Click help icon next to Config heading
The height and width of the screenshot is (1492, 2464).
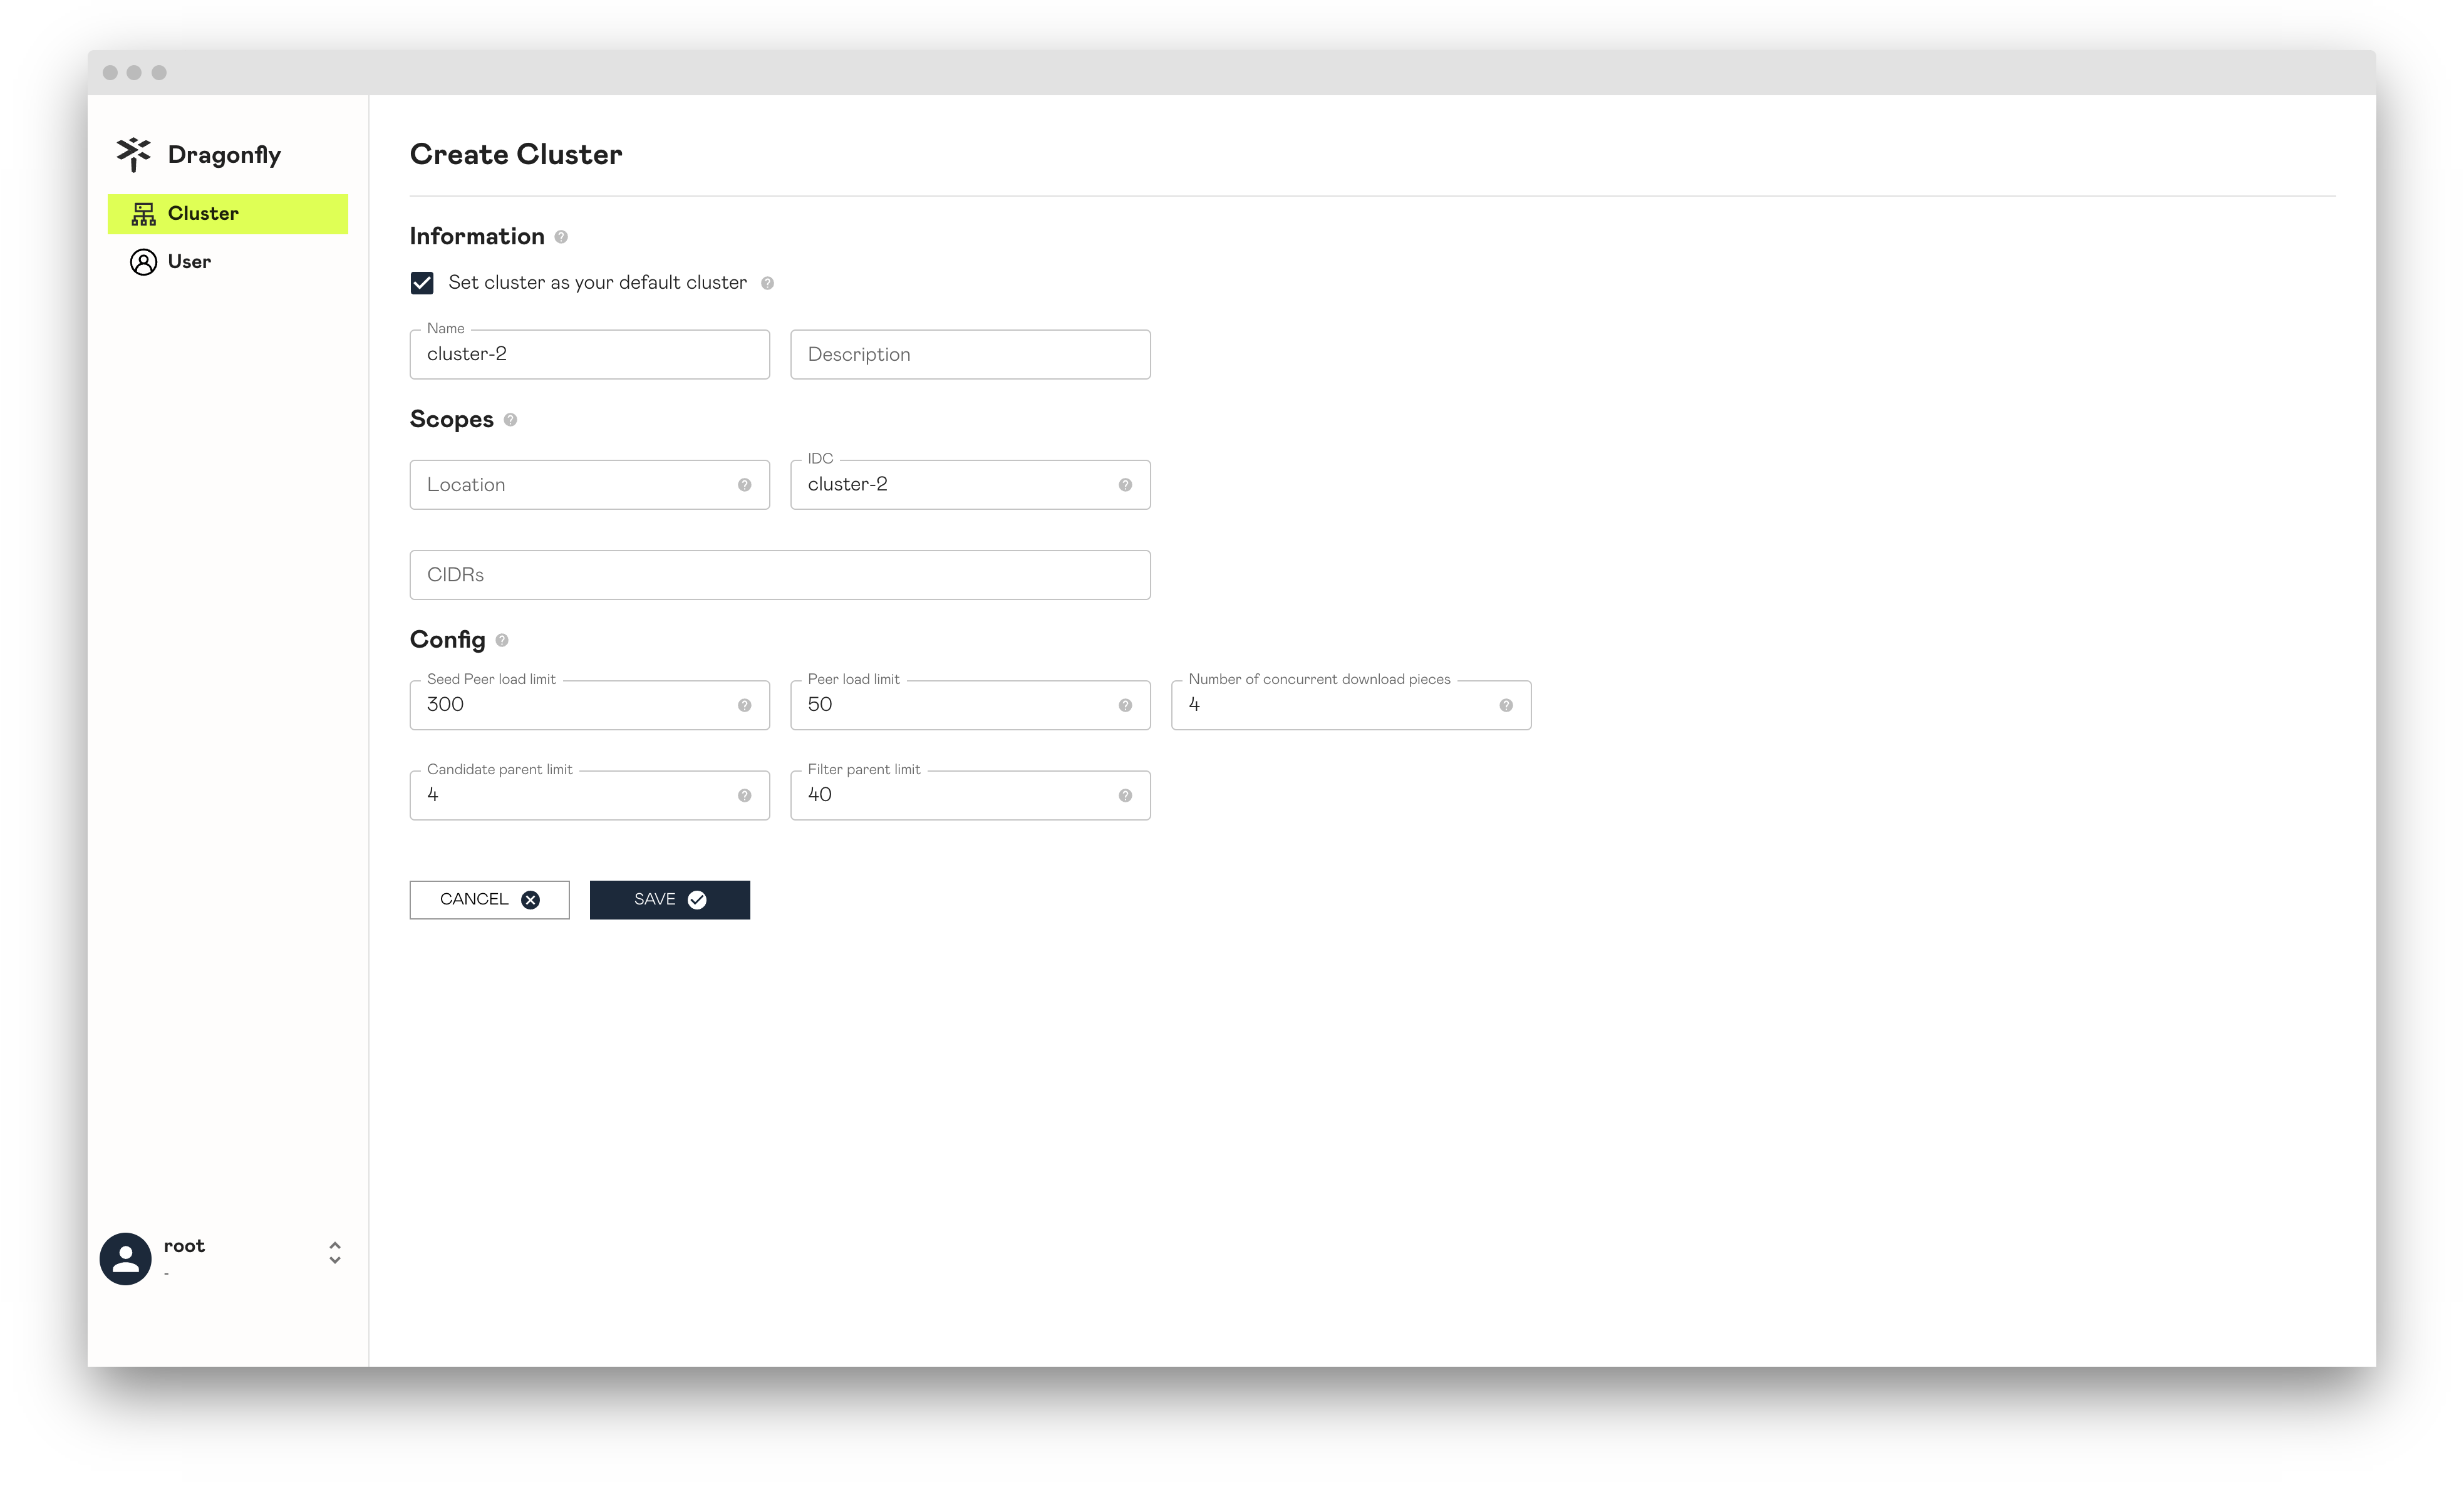[502, 640]
